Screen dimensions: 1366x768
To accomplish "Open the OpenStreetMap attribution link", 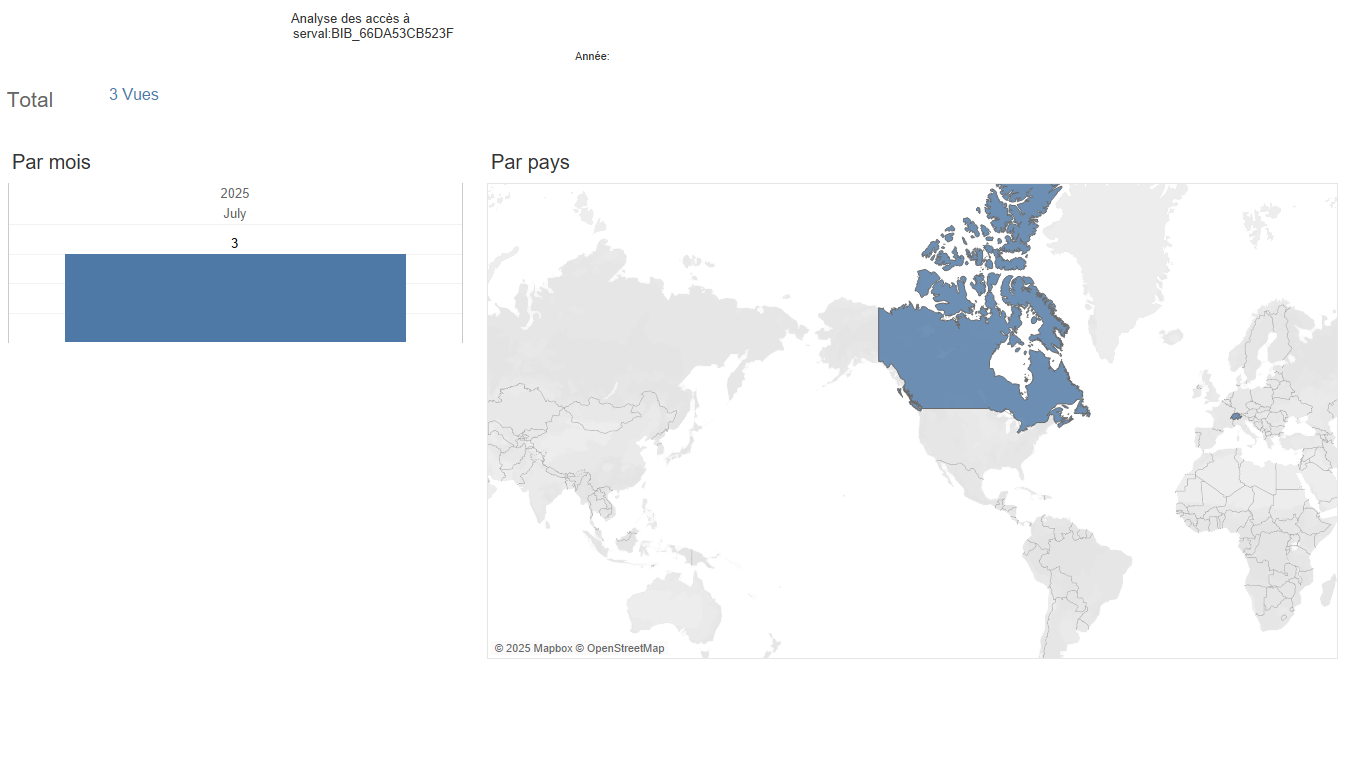I will tap(620, 648).
